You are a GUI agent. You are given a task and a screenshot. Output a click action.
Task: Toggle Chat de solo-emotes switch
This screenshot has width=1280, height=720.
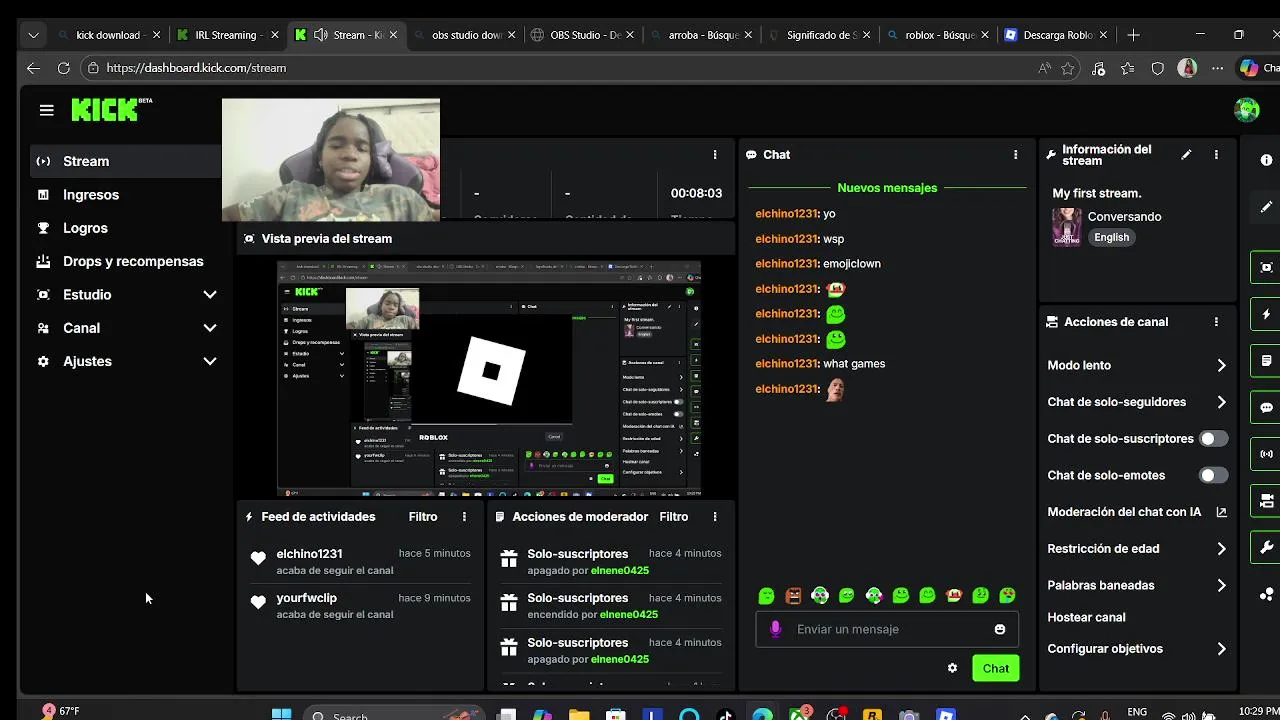coord(1213,475)
